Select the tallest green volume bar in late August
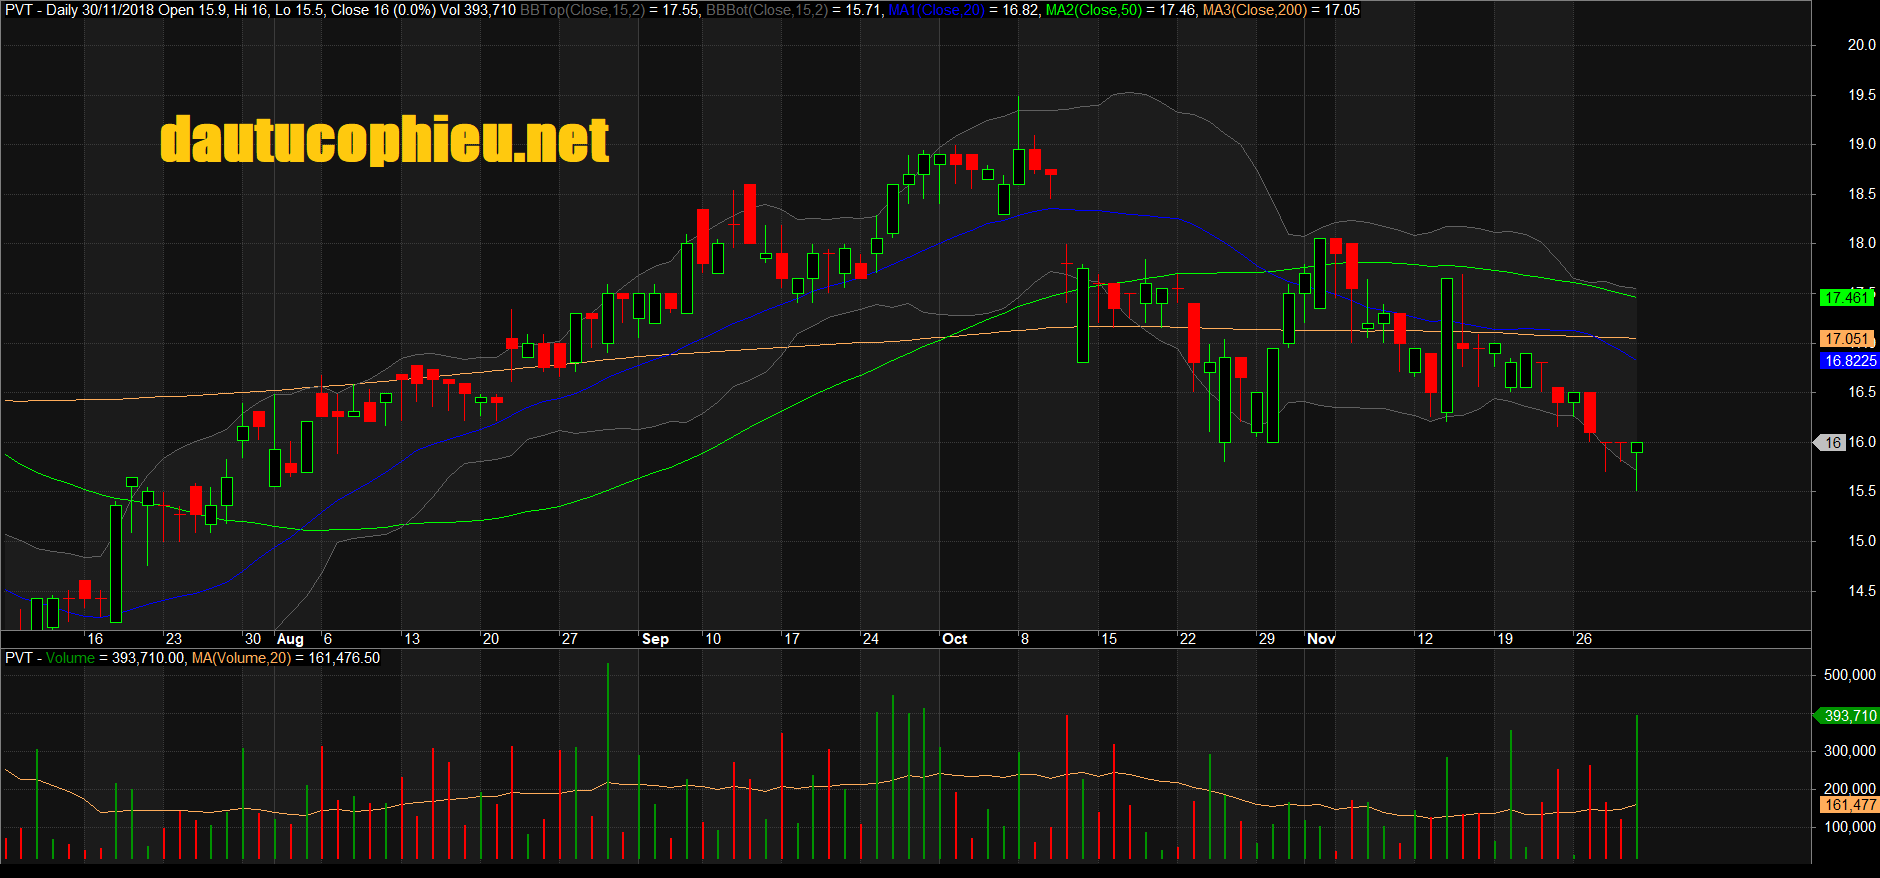The height and width of the screenshot is (878, 1880). tap(607, 761)
